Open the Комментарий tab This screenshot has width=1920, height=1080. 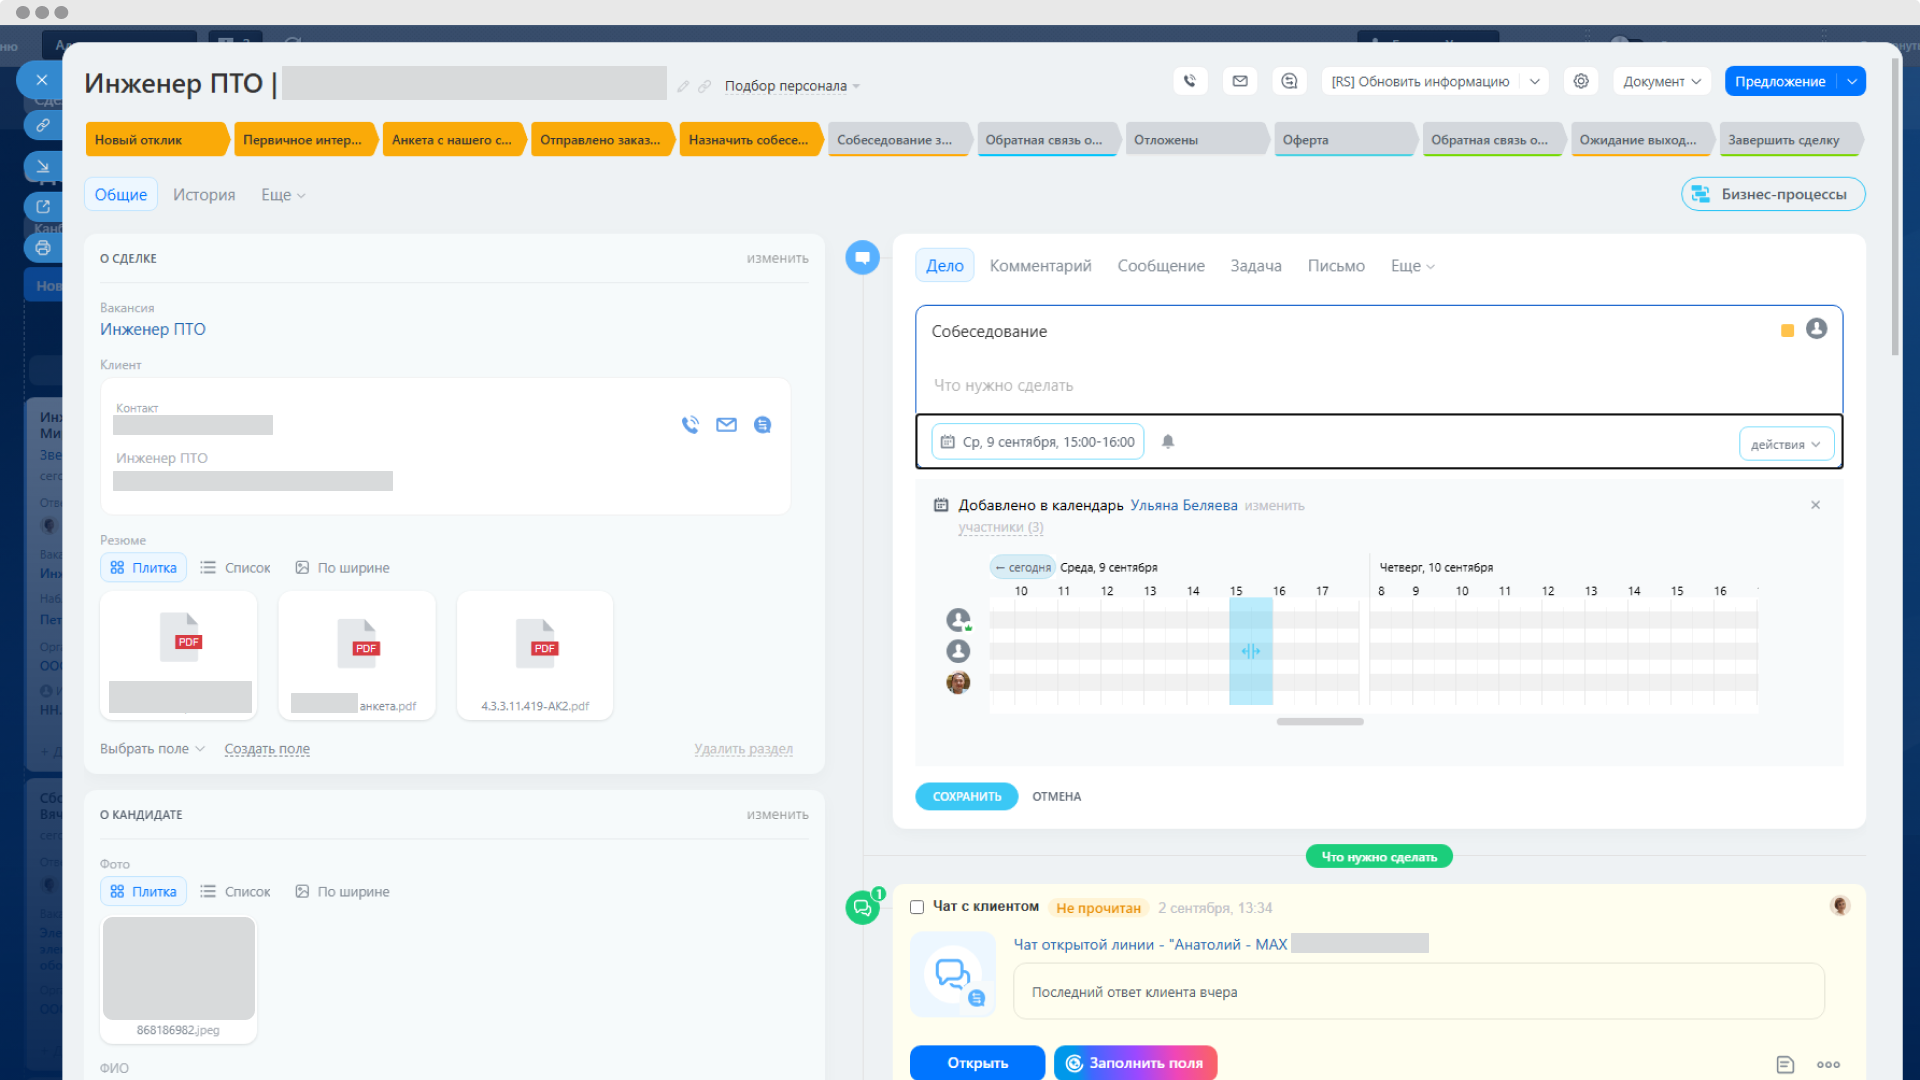pyautogui.click(x=1040, y=265)
